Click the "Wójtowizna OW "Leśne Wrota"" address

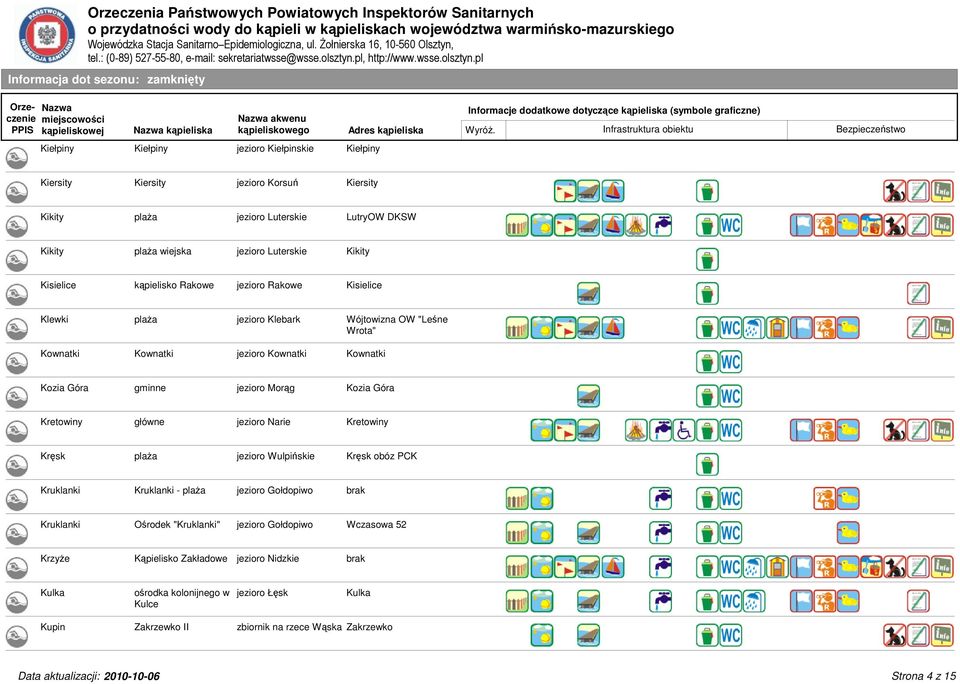tap(397, 325)
